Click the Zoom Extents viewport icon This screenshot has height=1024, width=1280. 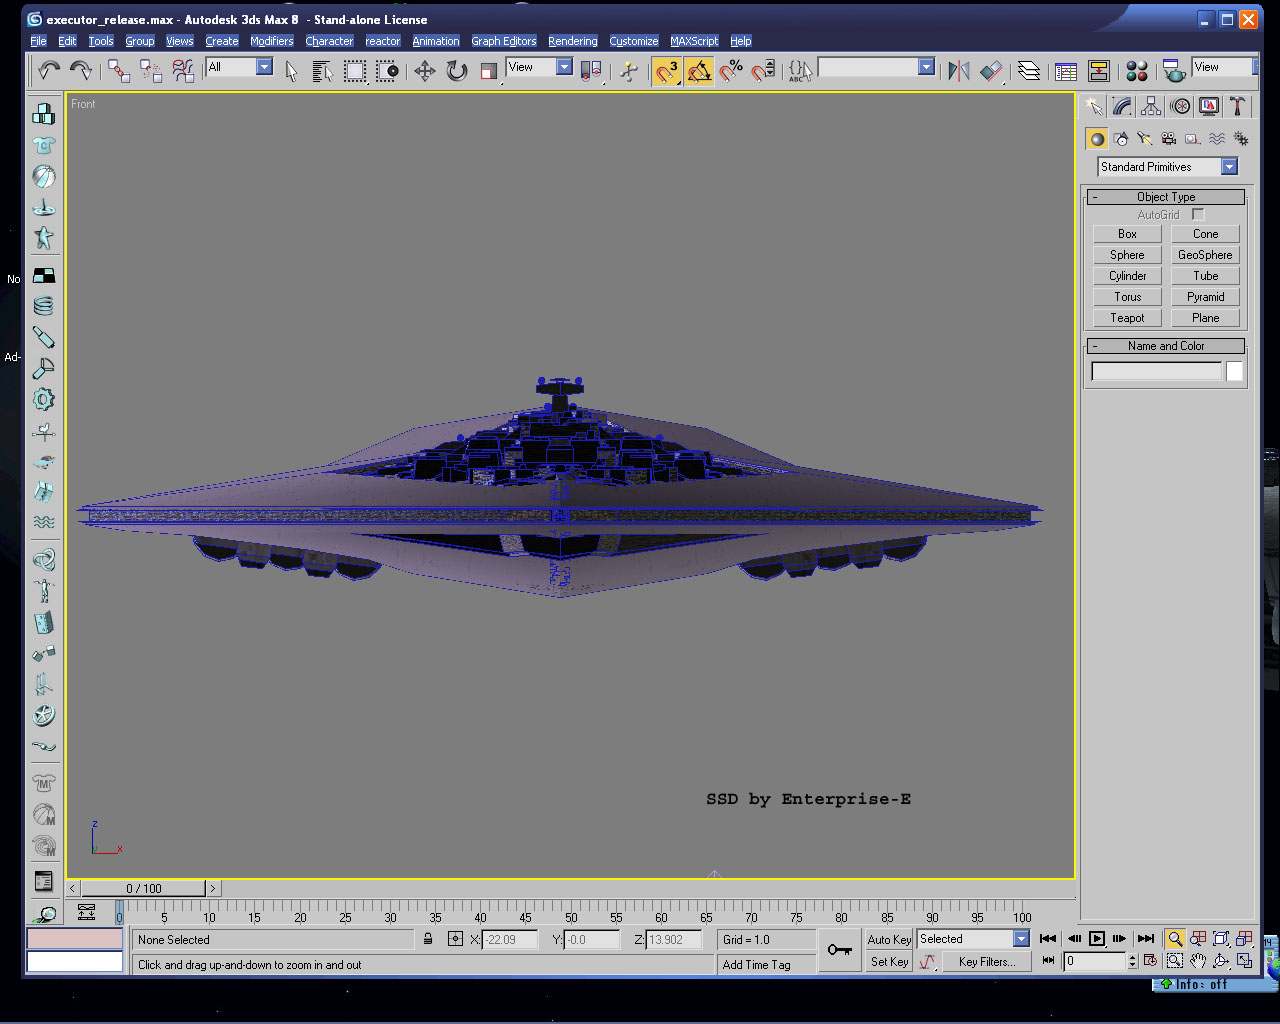coord(1221,939)
